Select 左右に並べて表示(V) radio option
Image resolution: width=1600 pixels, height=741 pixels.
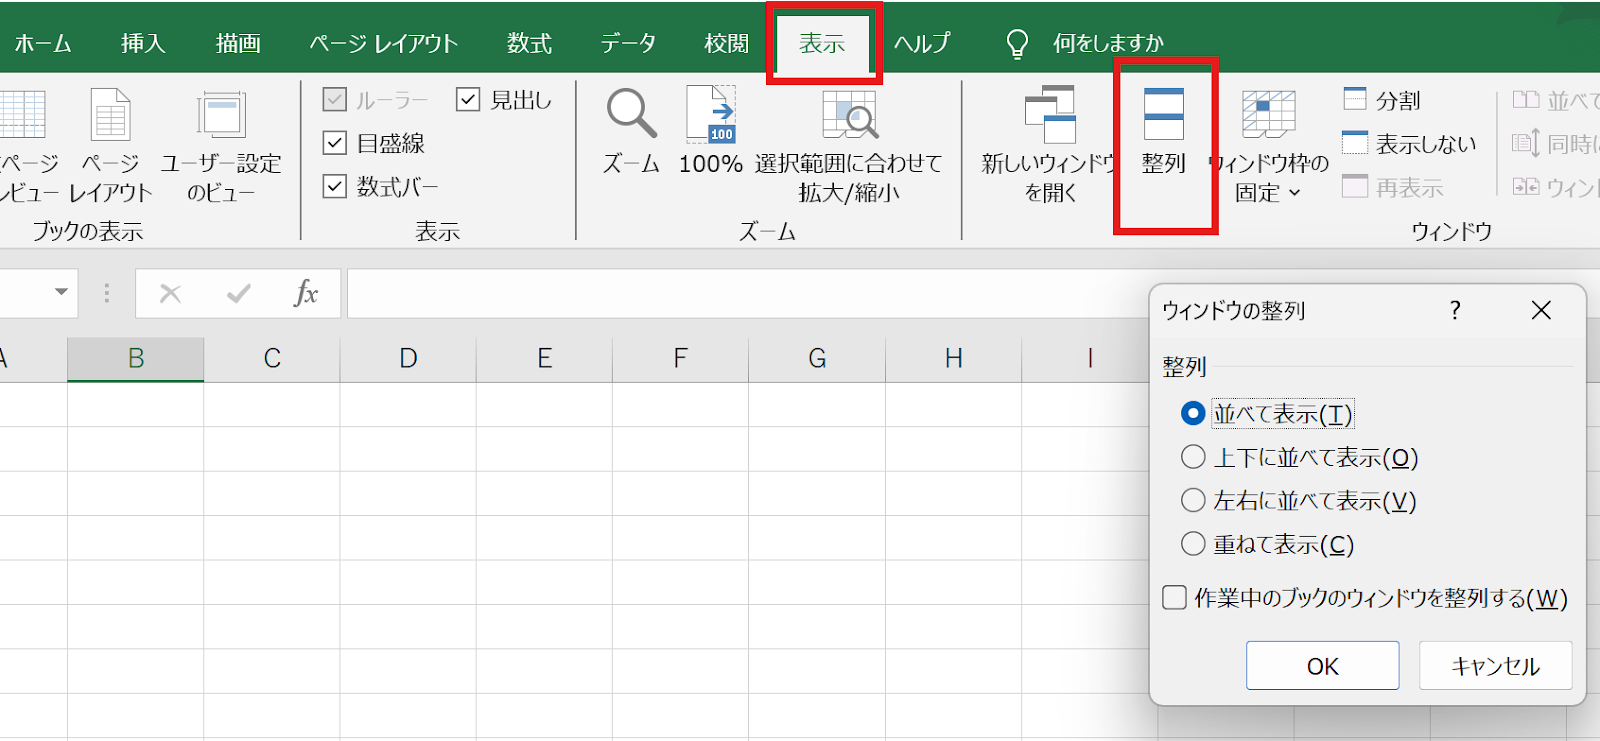1192,500
